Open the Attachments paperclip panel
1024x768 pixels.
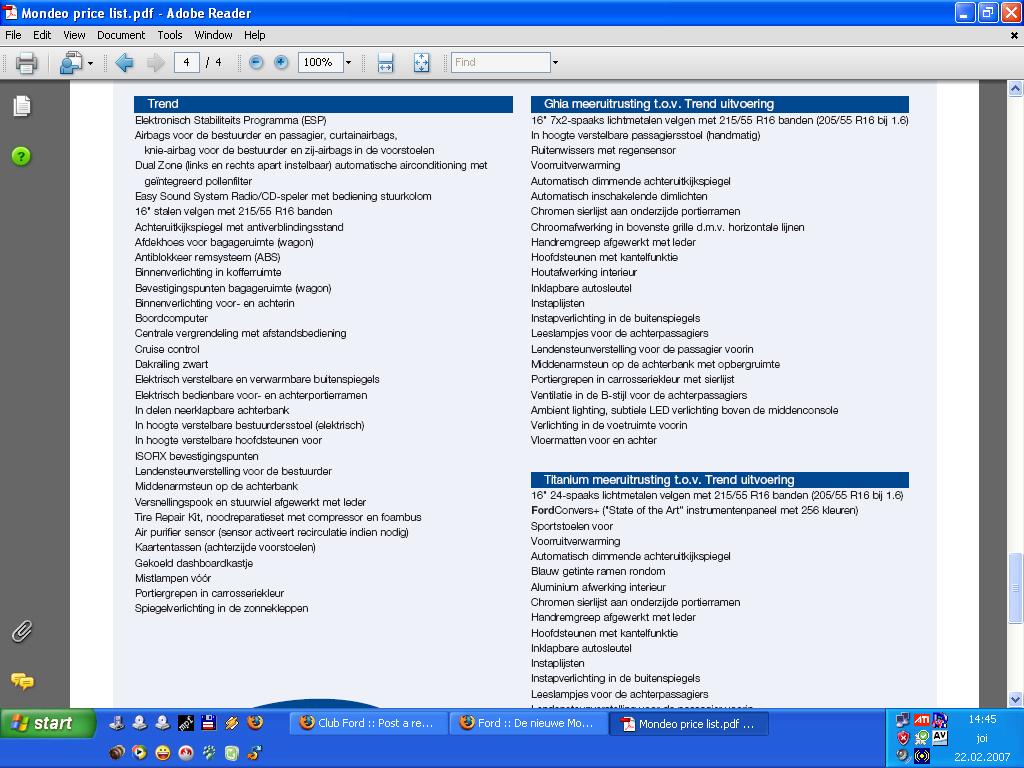(21, 631)
